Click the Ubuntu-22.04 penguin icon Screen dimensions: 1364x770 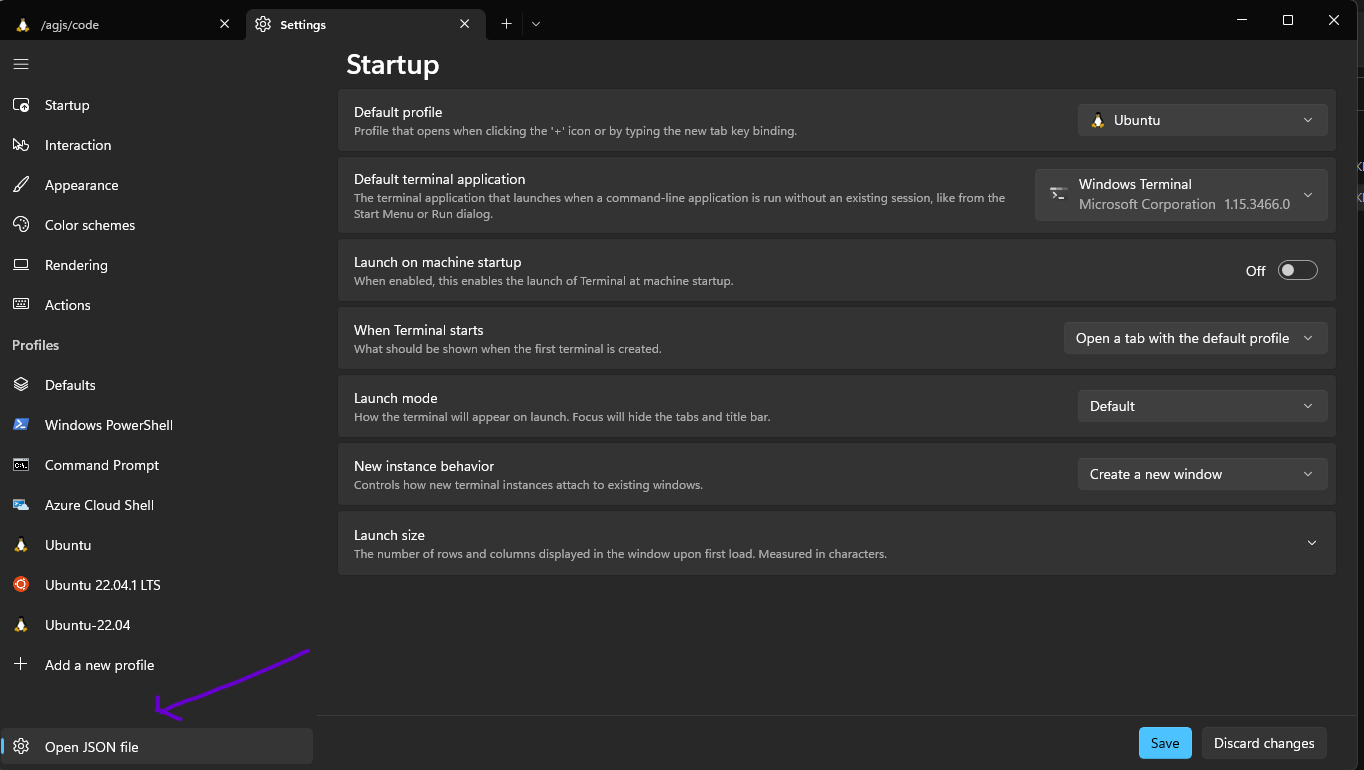click(x=21, y=625)
